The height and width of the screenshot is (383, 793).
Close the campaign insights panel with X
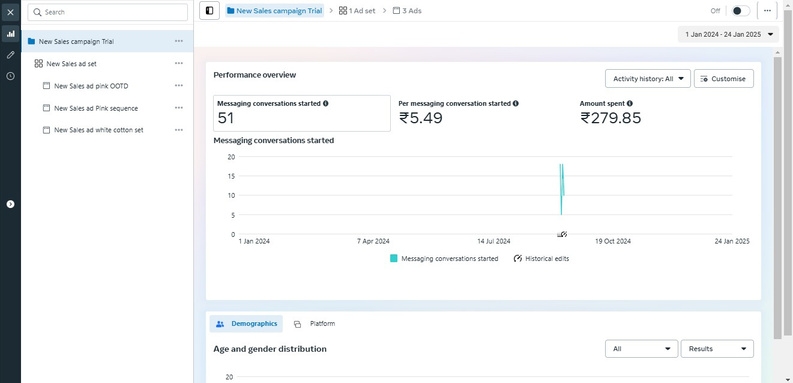click(x=10, y=12)
